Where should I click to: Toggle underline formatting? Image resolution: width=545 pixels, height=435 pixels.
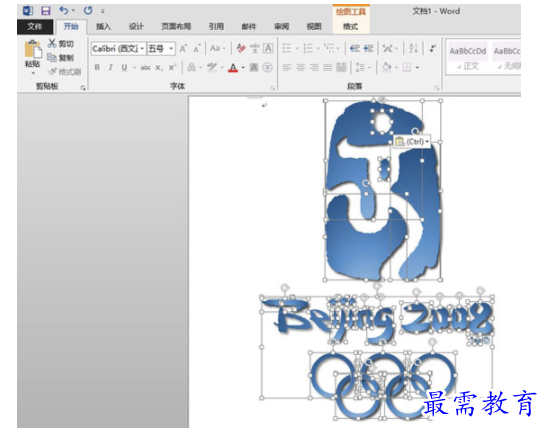[124, 67]
